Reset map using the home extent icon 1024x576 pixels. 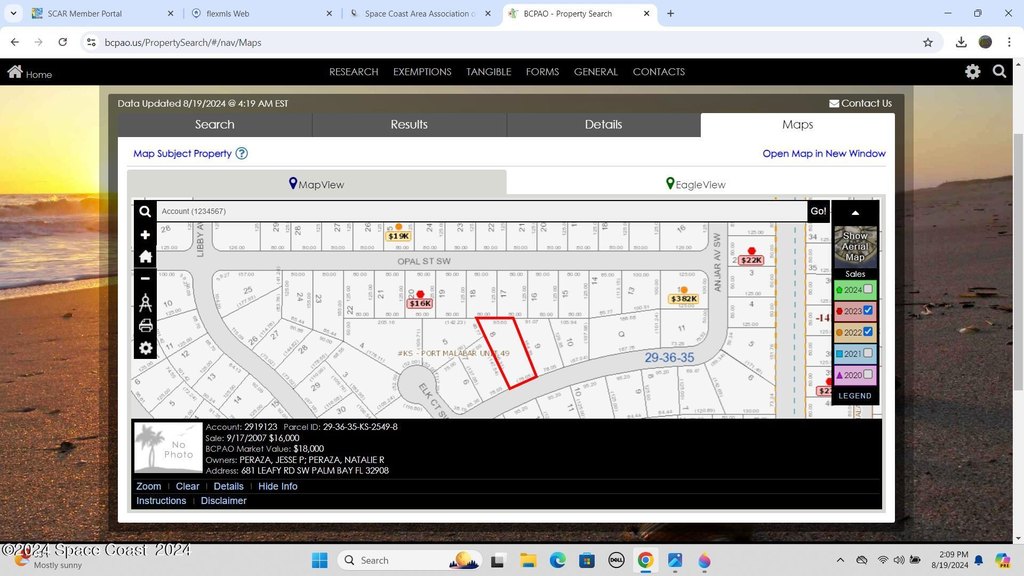[x=145, y=256]
